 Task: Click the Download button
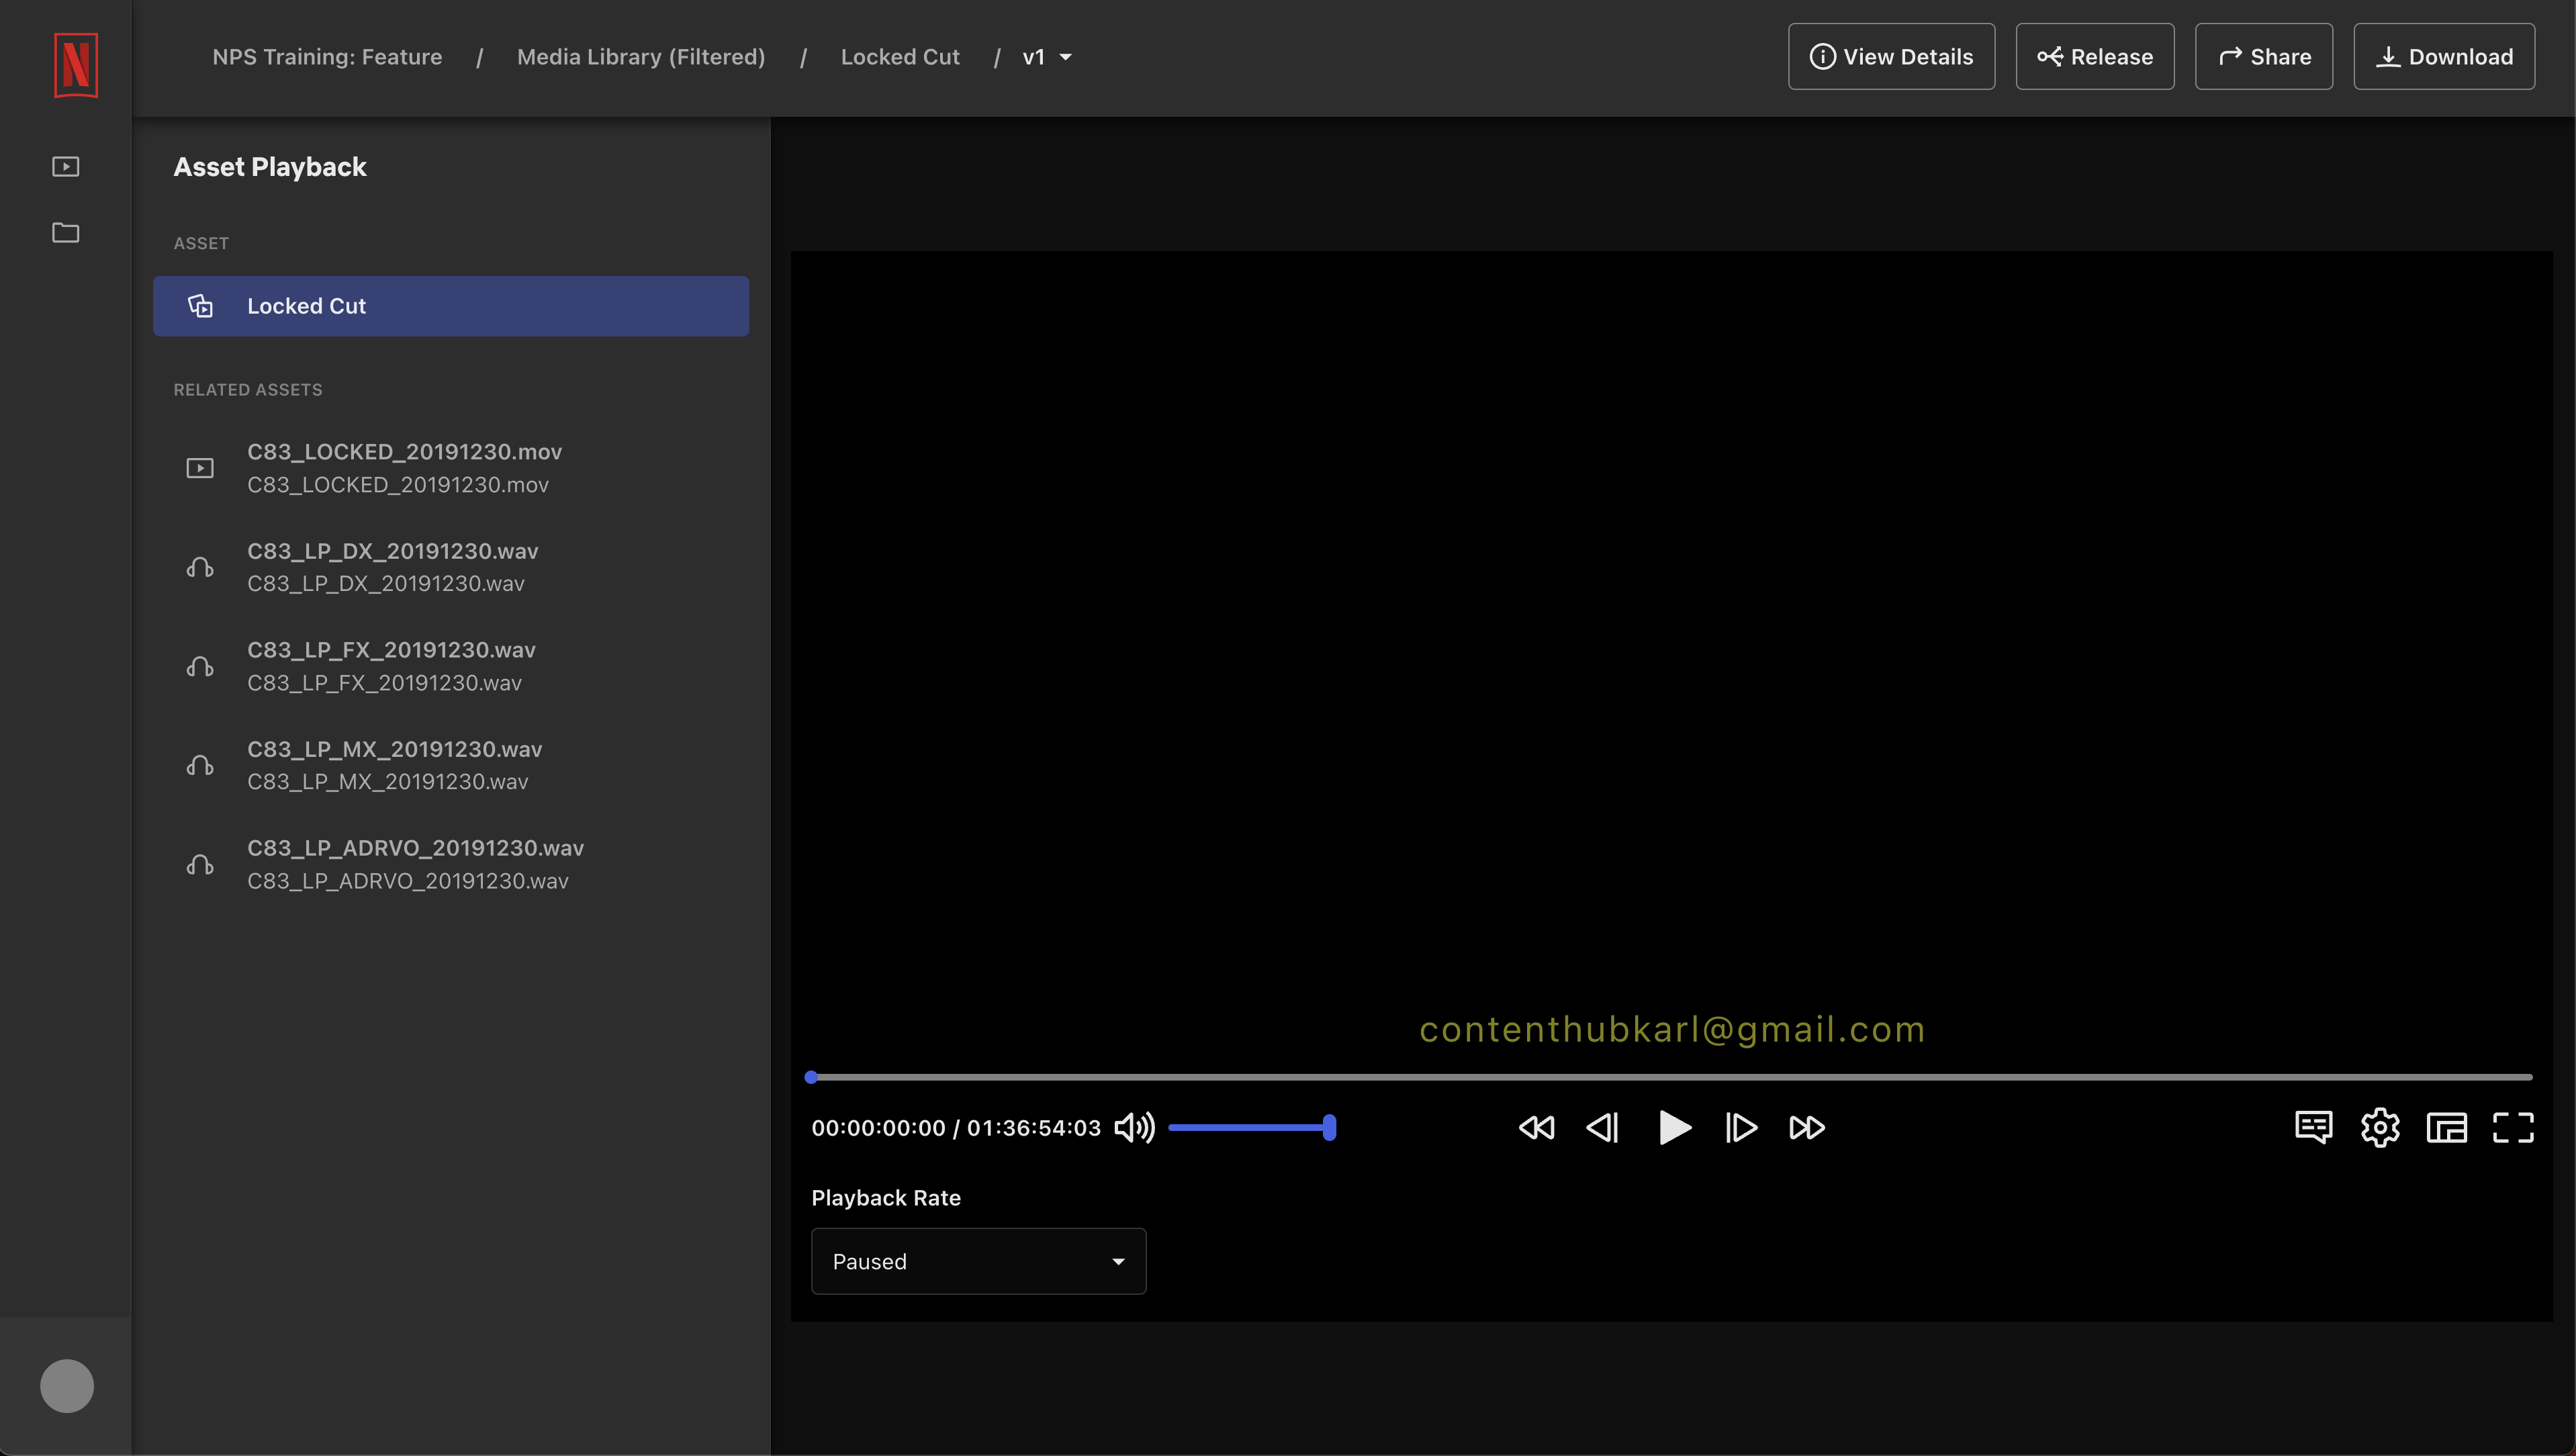[2444, 56]
